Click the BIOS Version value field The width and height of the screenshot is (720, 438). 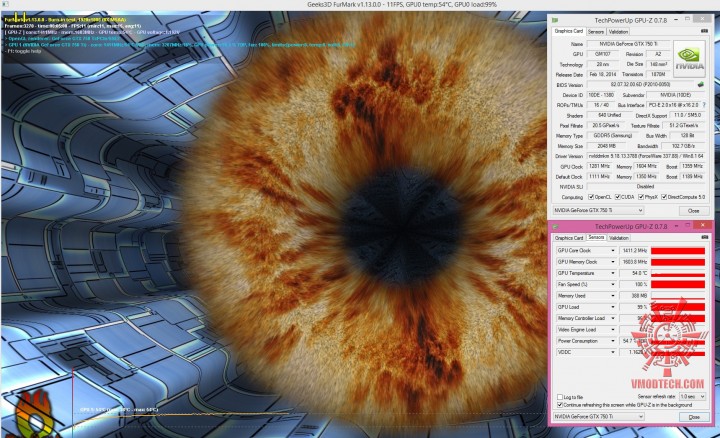point(641,84)
